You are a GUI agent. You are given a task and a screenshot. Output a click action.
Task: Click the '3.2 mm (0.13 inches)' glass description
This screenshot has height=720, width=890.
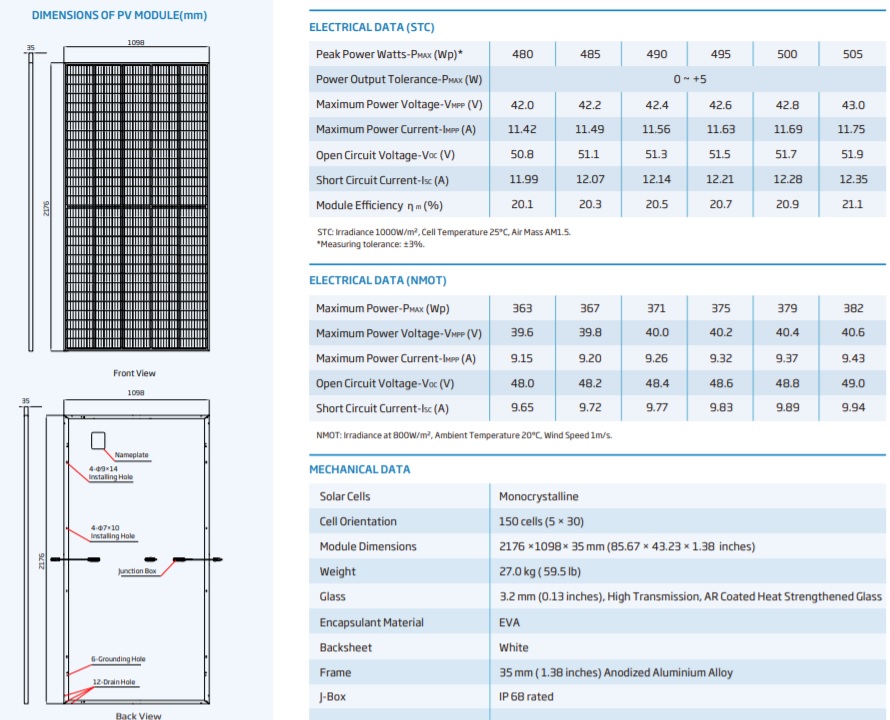[x=690, y=597]
